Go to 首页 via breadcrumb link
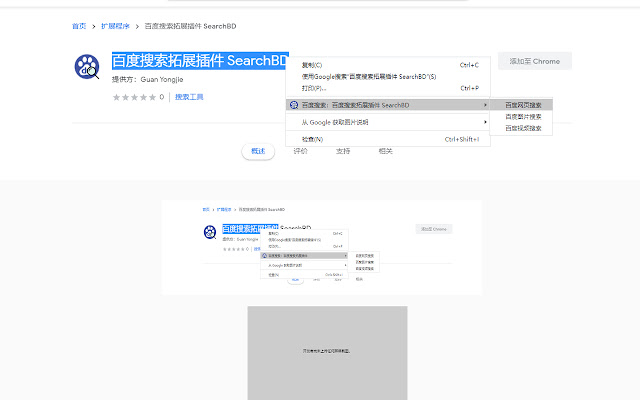 [x=79, y=26]
